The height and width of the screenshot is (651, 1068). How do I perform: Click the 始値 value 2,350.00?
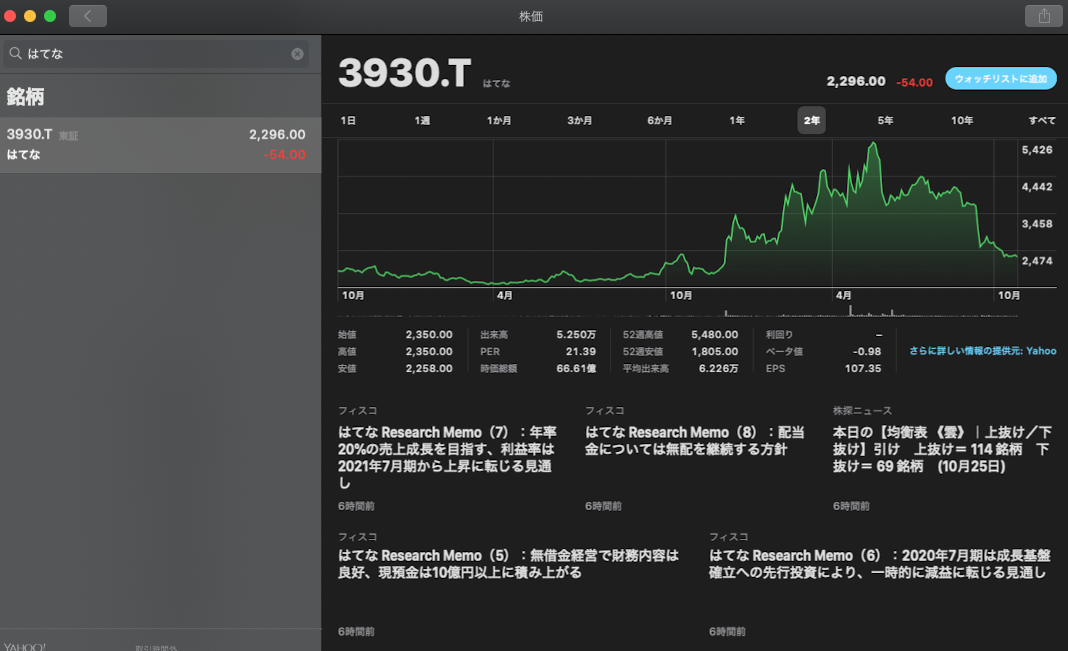coord(429,334)
